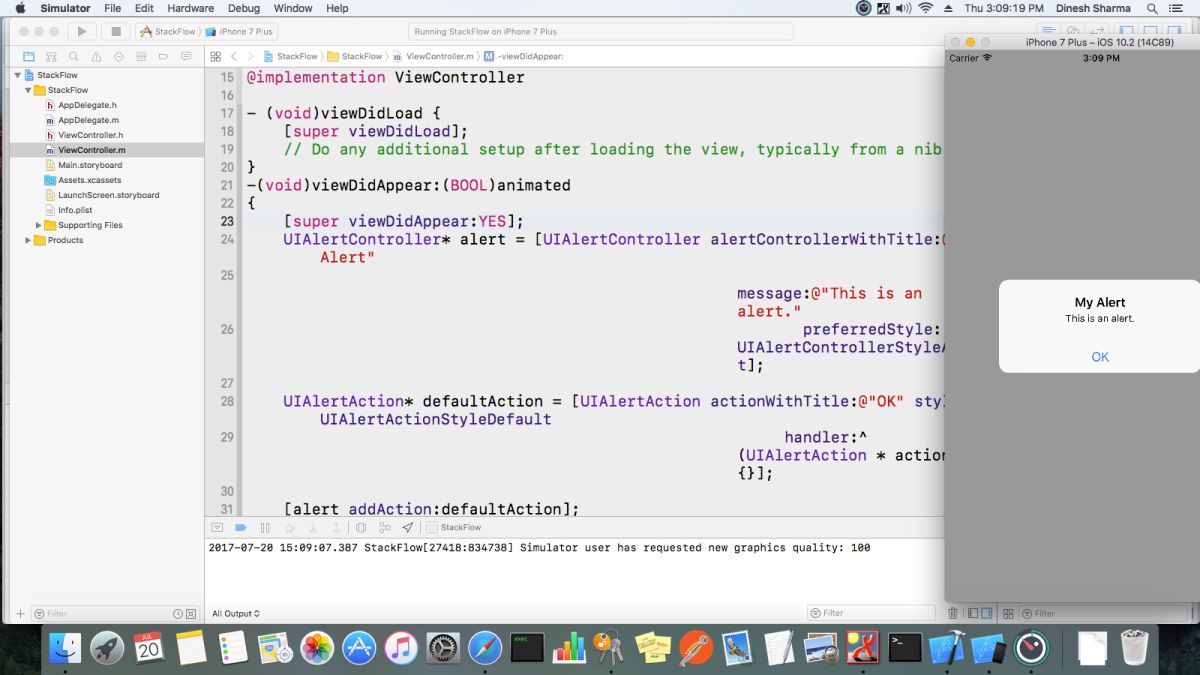Open Assets.xcassets in navigator

point(89,180)
